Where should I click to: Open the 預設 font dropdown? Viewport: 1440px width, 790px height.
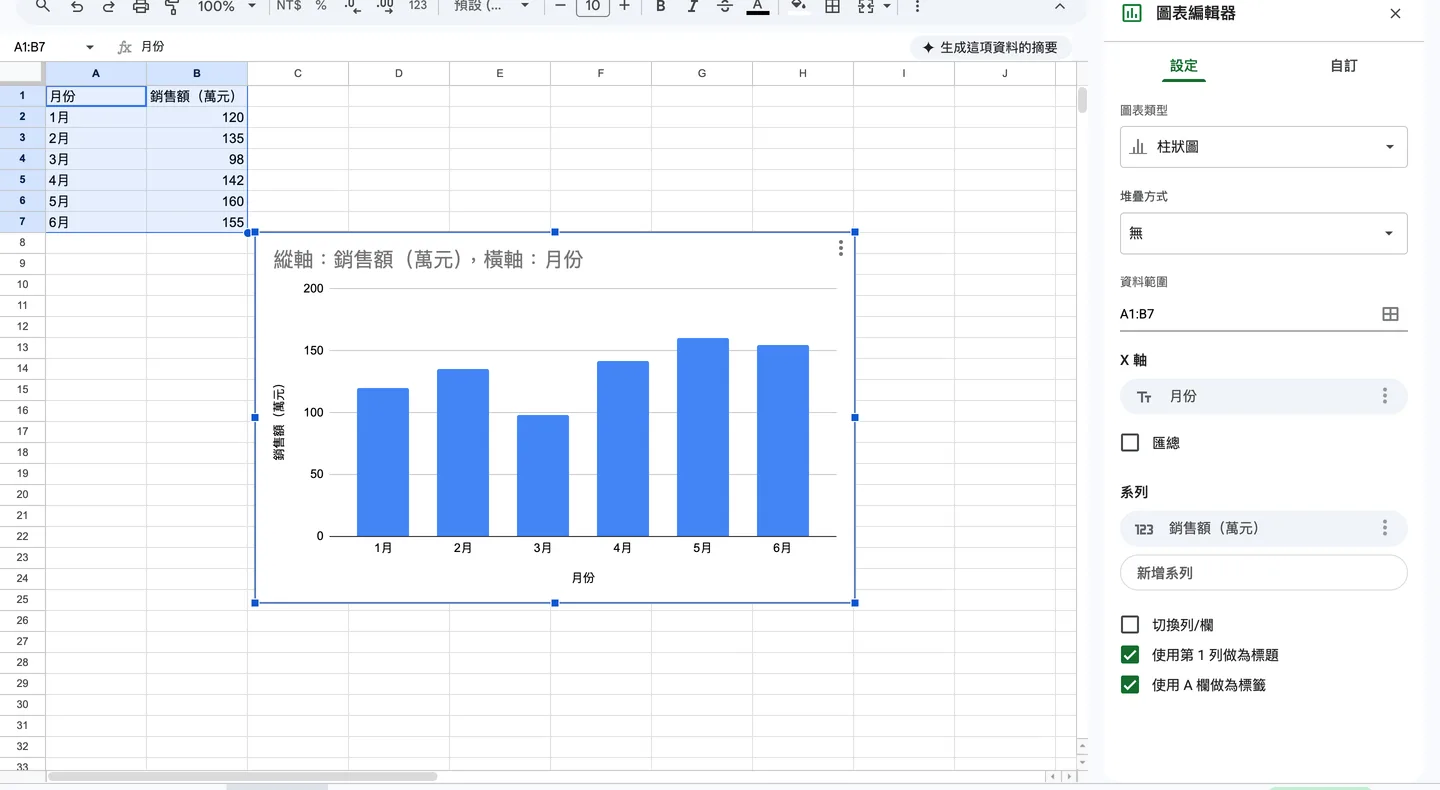[491, 6]
